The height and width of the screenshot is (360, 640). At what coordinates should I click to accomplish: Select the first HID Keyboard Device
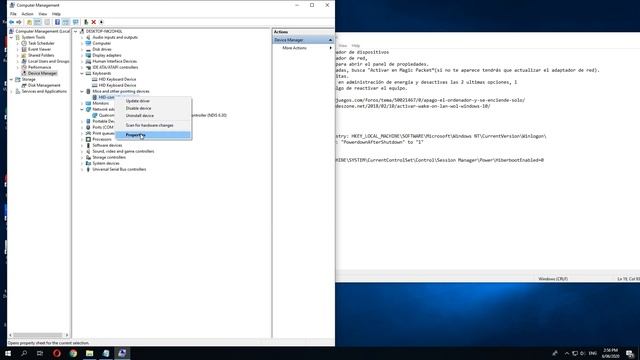click(x=117, y=79)
